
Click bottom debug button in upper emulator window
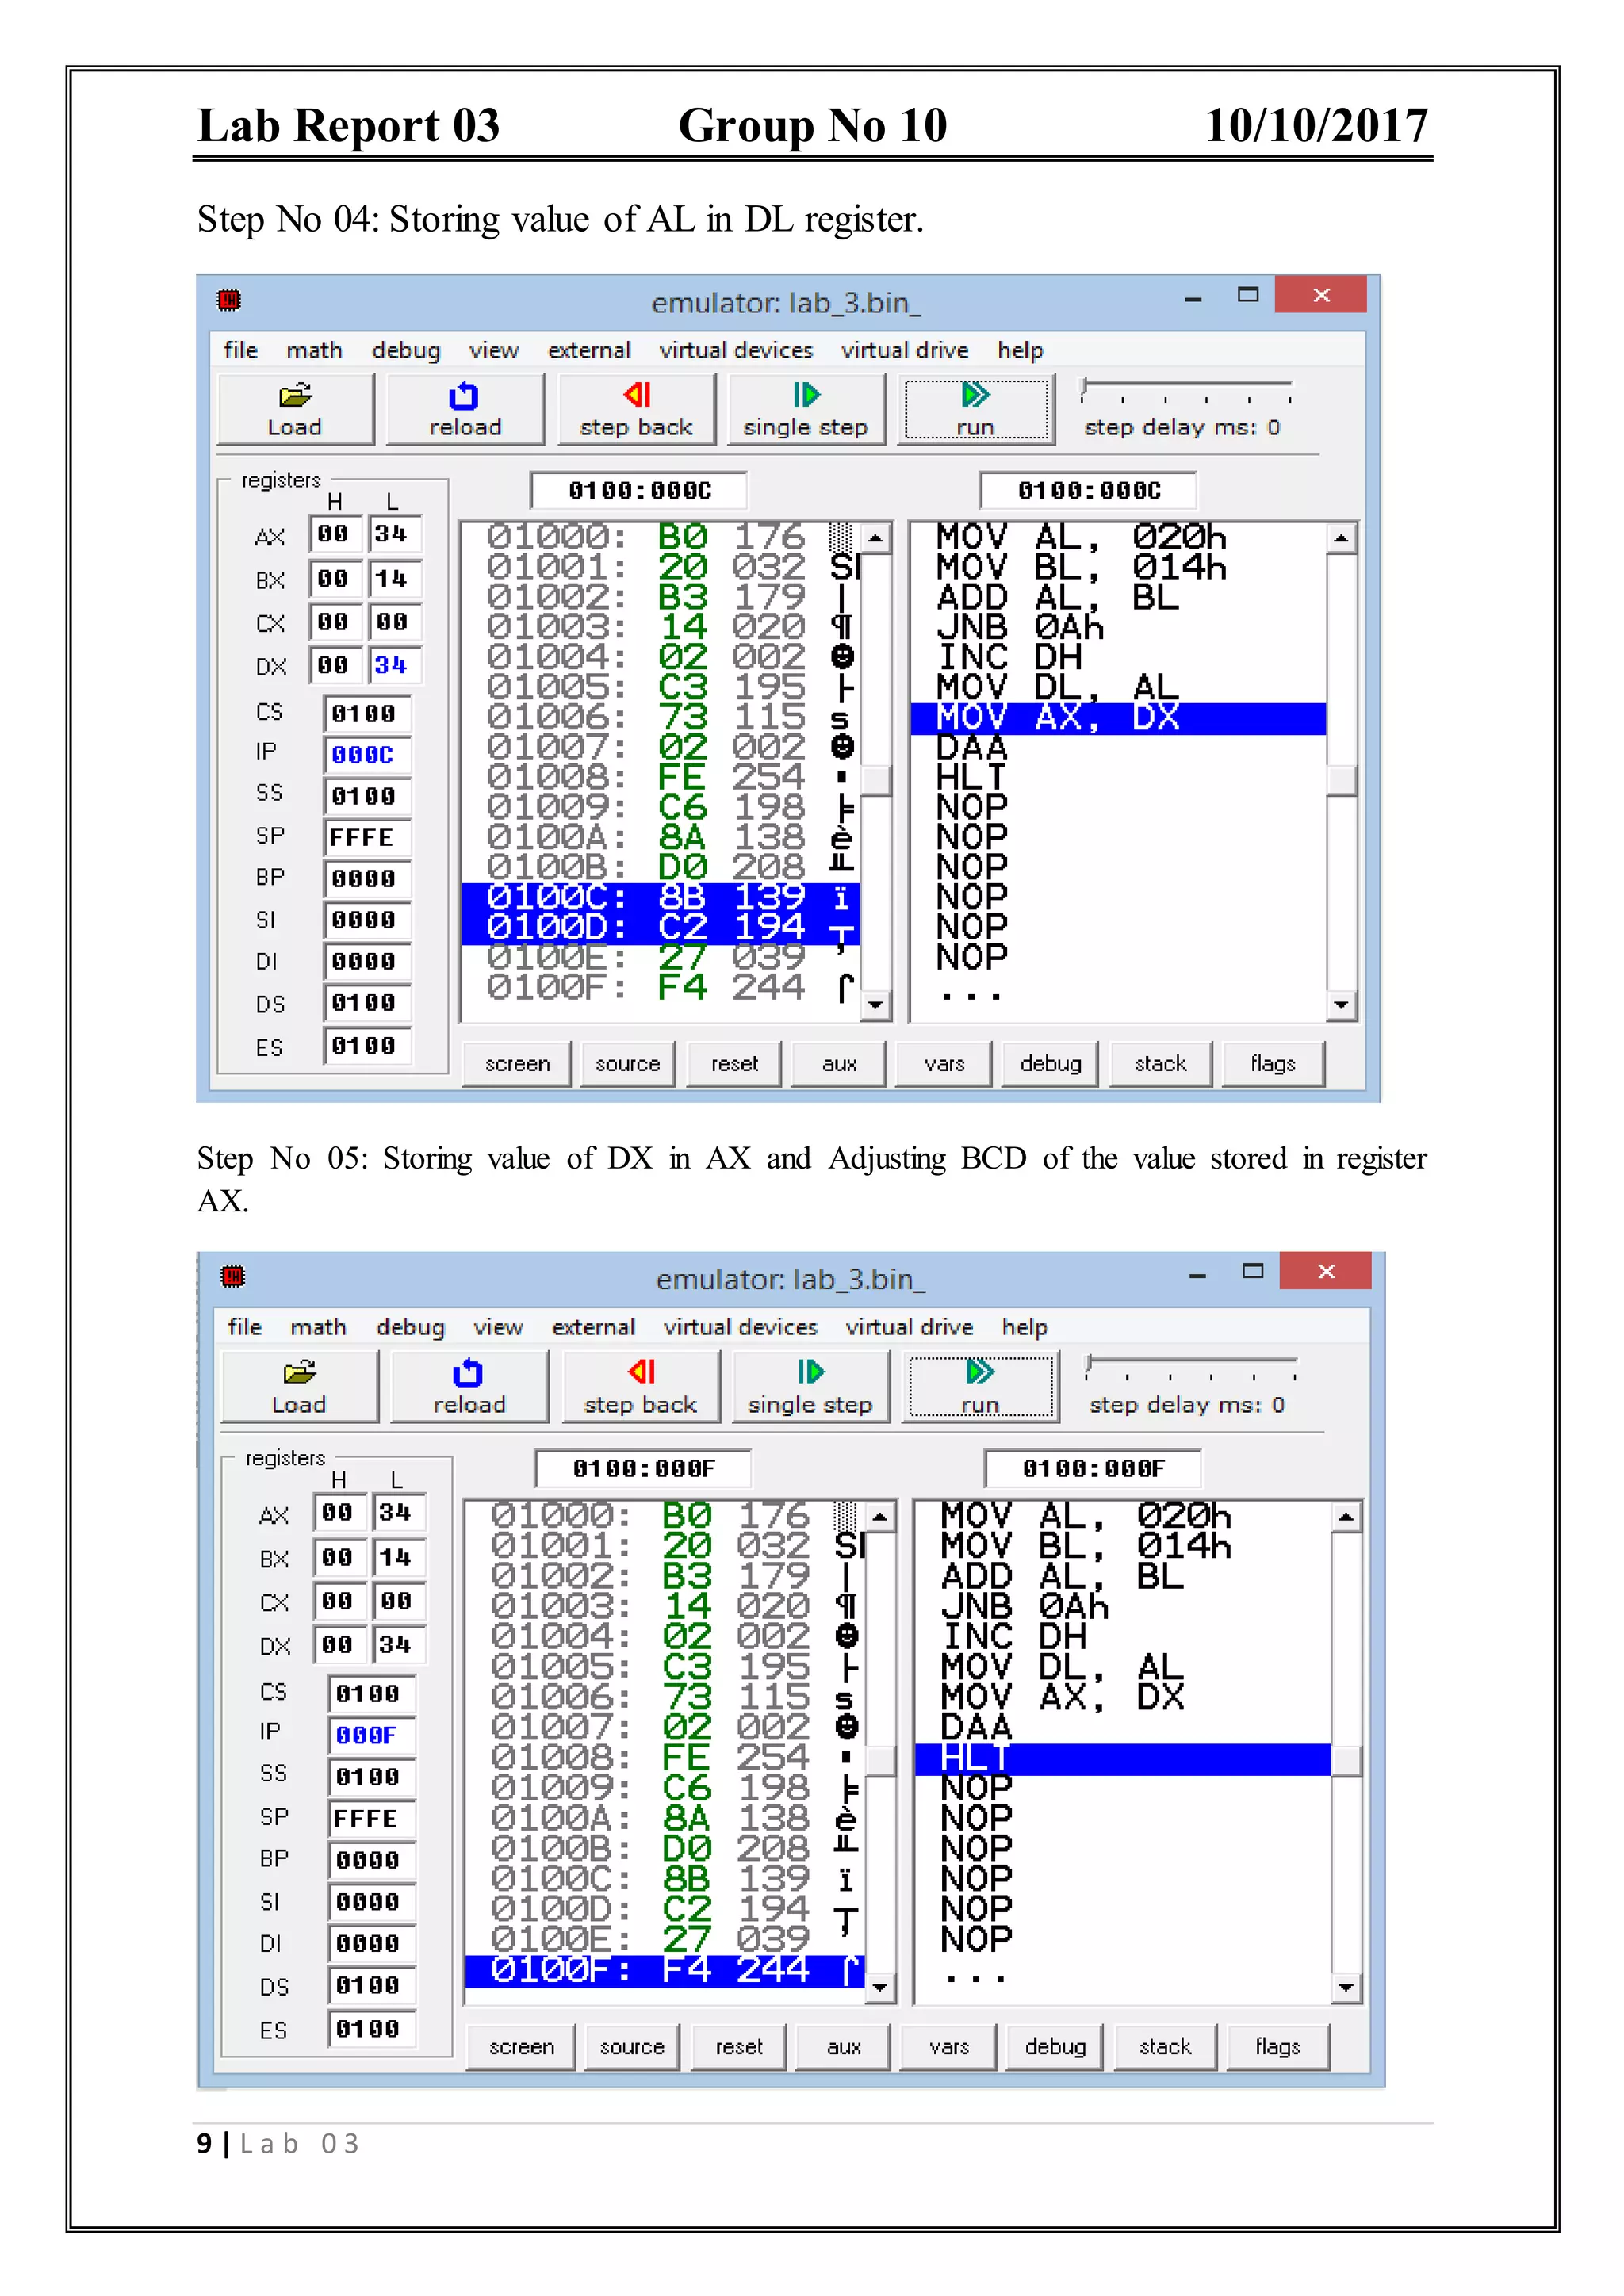pyautogui.click(x=1050, y=1064)
